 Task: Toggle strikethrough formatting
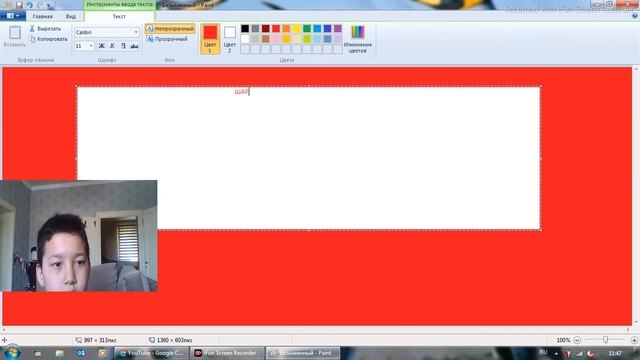[x=134, y=46]
